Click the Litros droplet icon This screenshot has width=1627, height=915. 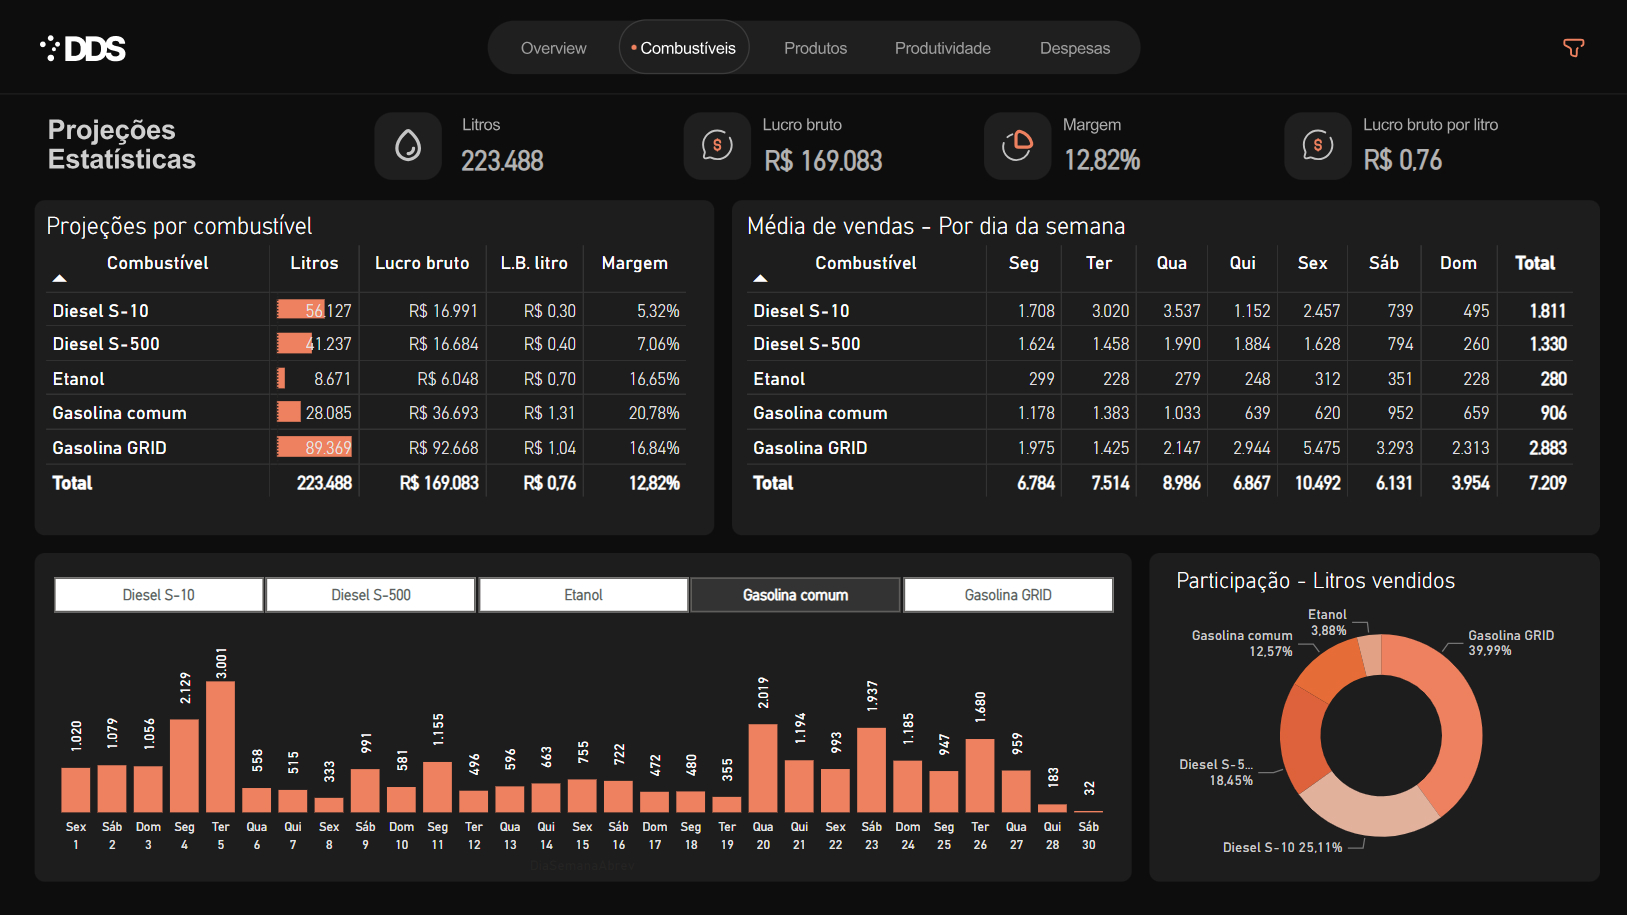(408, 146)
